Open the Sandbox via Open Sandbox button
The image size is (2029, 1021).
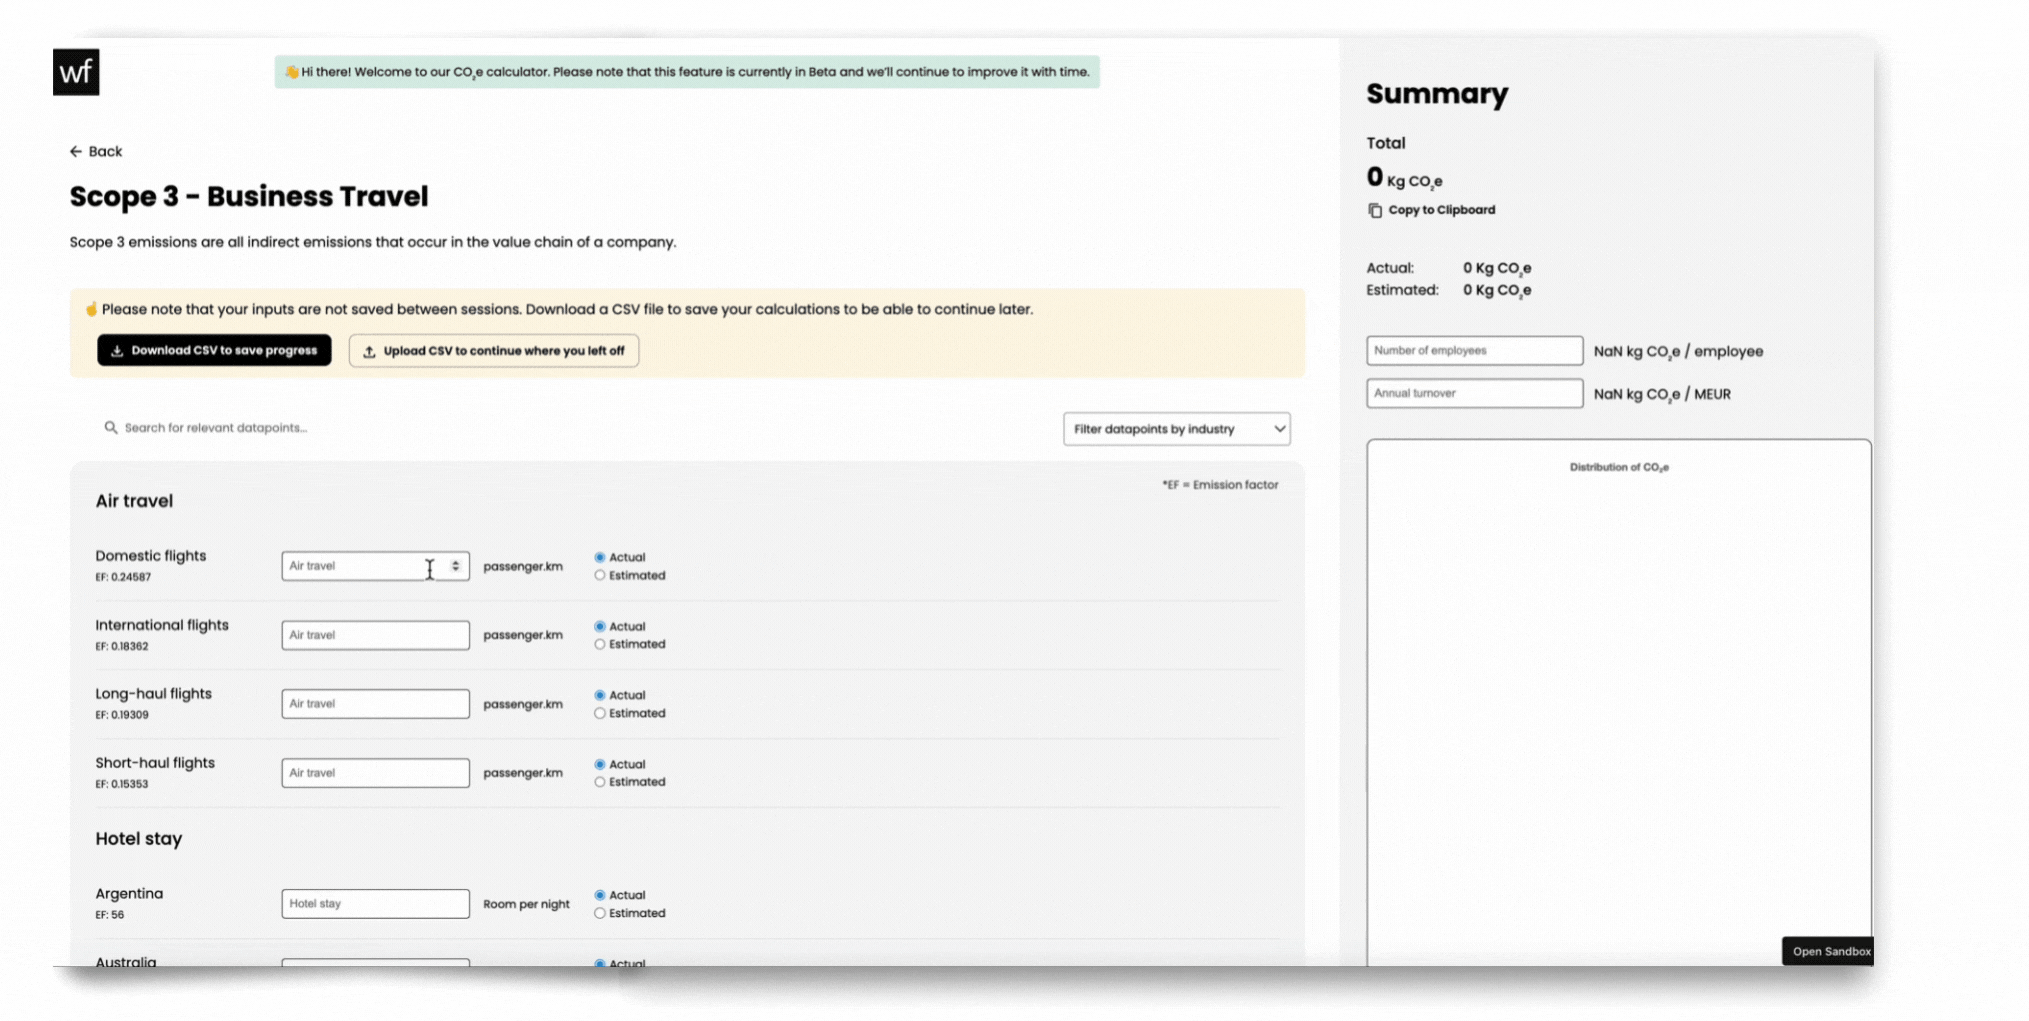1828,951
